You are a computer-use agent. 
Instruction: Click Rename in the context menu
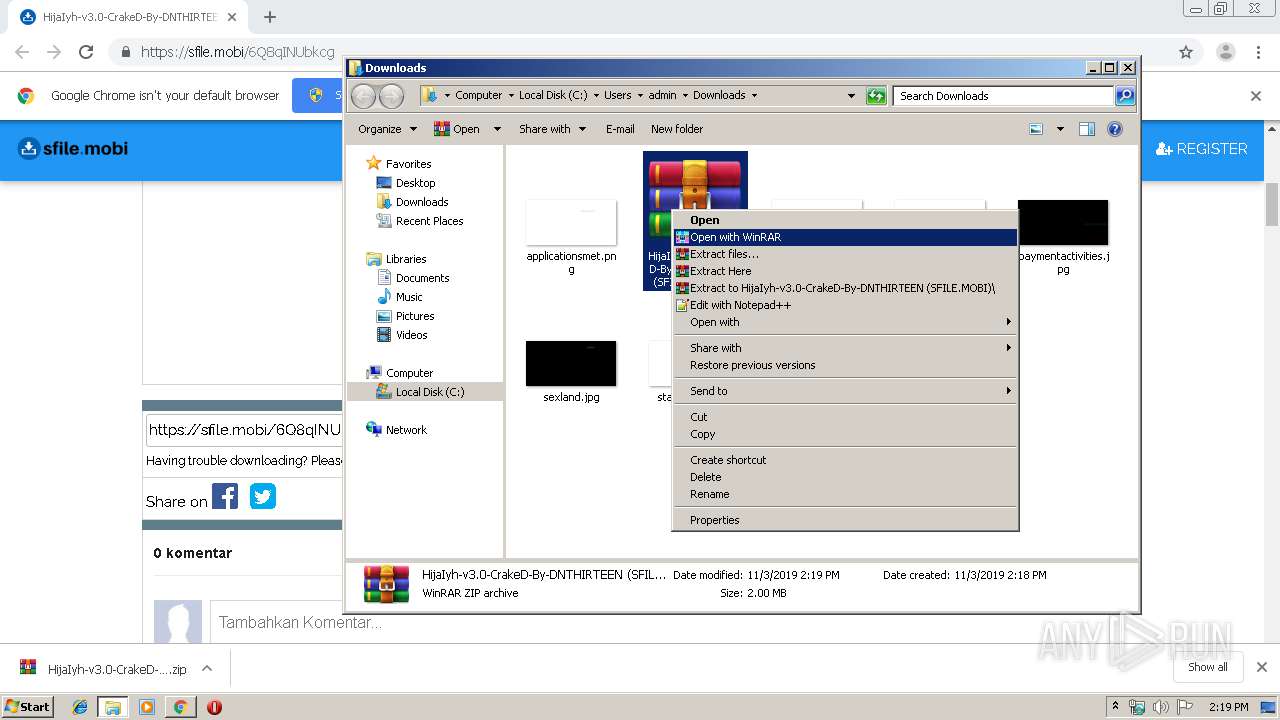coord(845,494)
